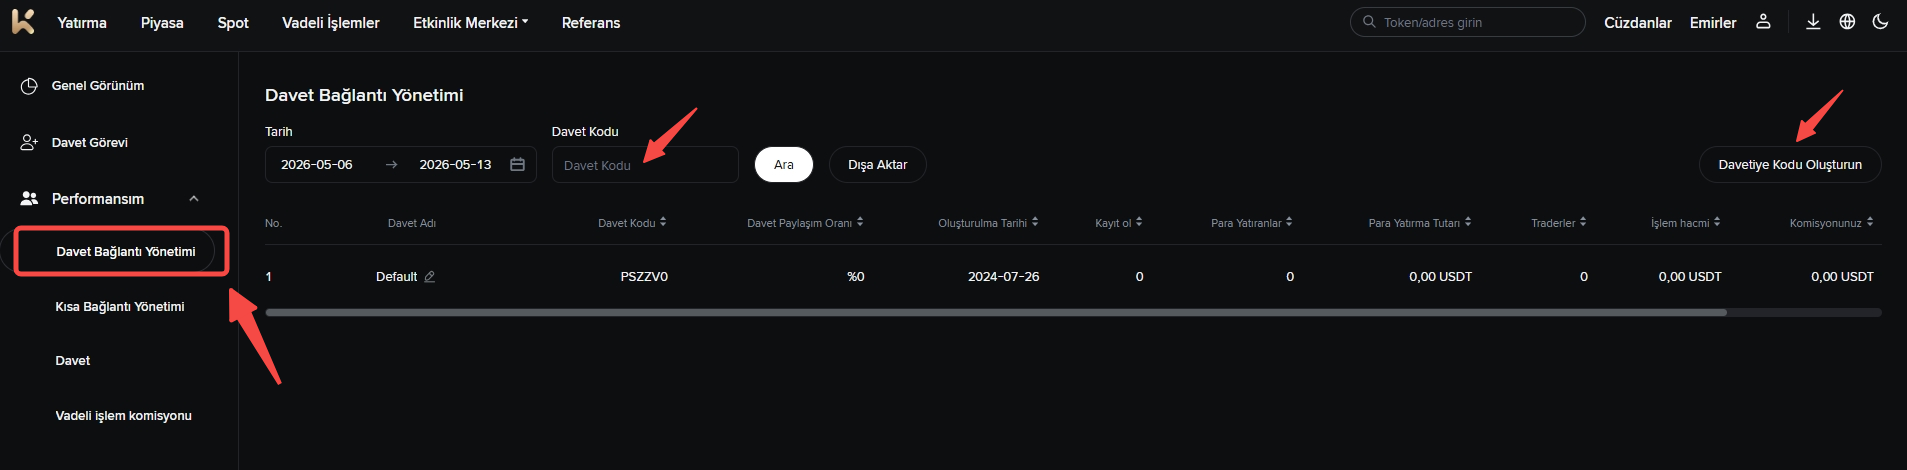Viewport: 1907px width, 470px height.
Task: Focus the Davet Kodu input field
Action: (x=645, y=165)
